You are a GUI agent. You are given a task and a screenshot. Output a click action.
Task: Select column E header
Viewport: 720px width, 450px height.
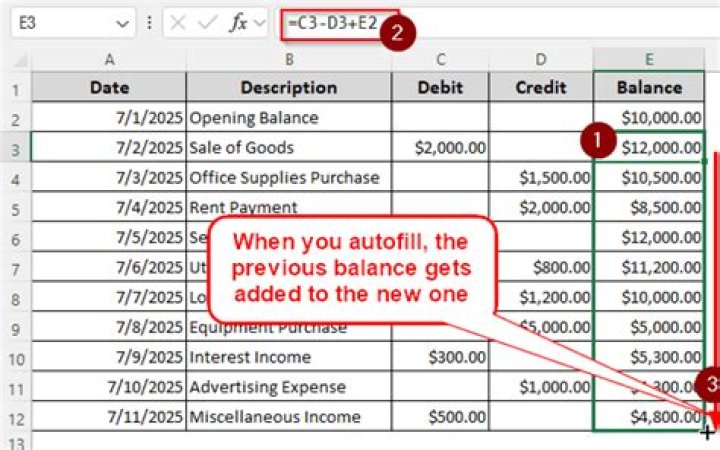click(x=648, y=58)
